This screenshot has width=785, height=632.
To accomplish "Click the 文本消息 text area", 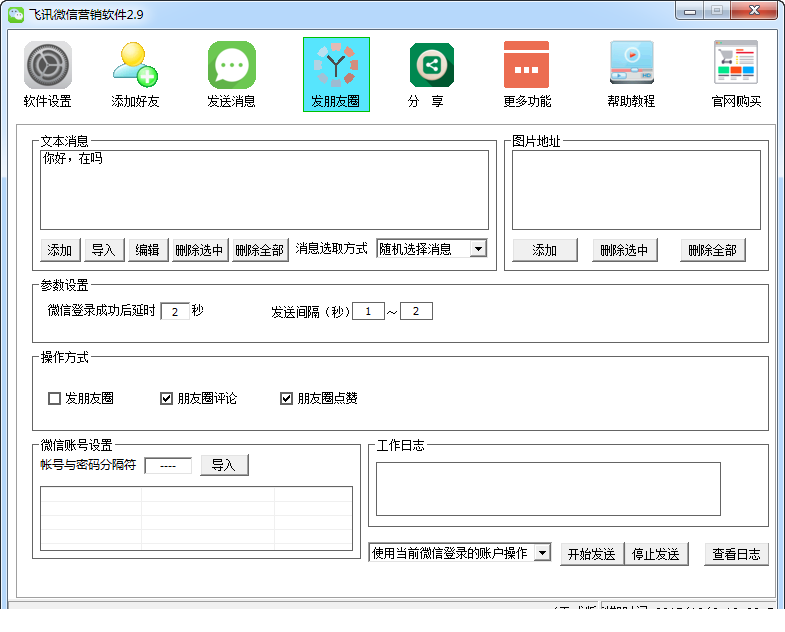I will [x=264, y=190].
